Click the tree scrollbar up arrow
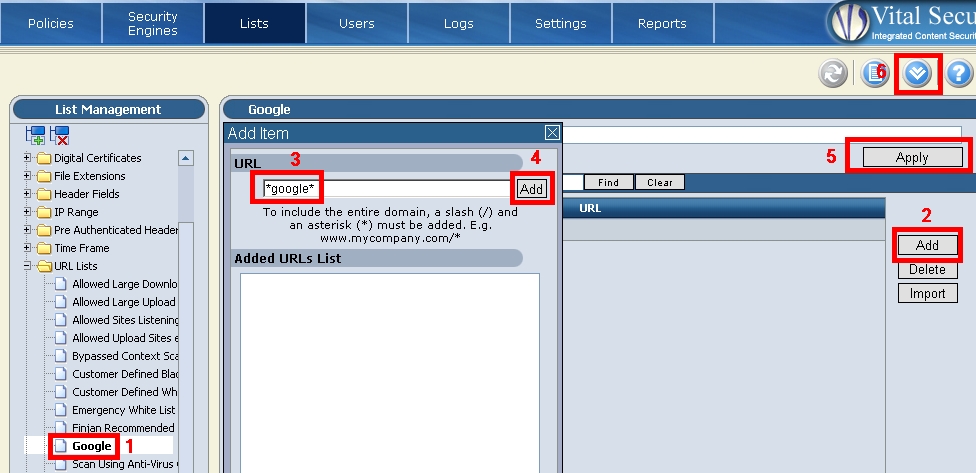 point(186,158)
